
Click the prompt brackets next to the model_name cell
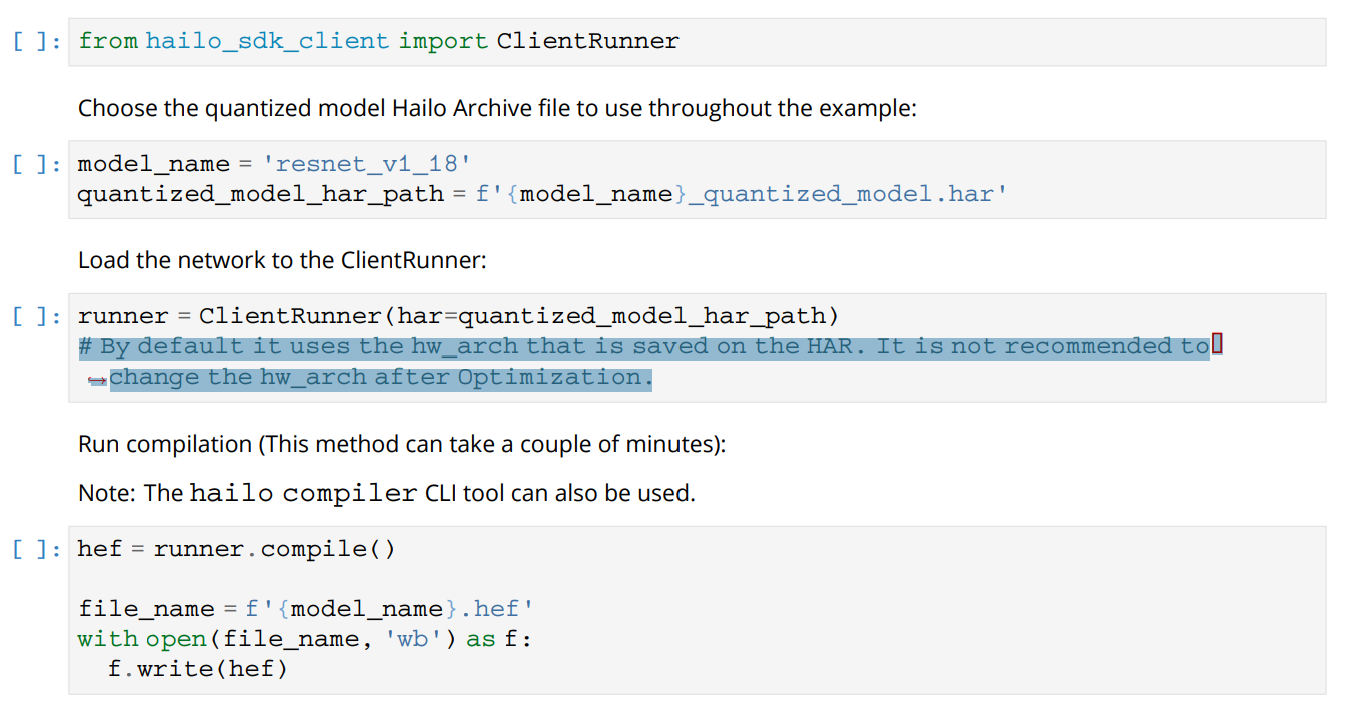coord(38,164)
